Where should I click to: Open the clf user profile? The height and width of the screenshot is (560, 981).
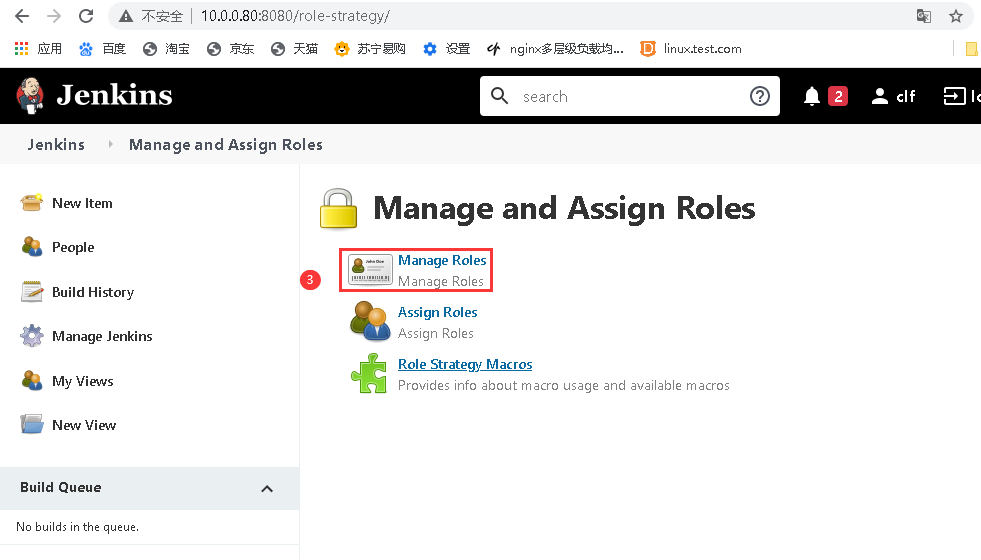(893, 96)
